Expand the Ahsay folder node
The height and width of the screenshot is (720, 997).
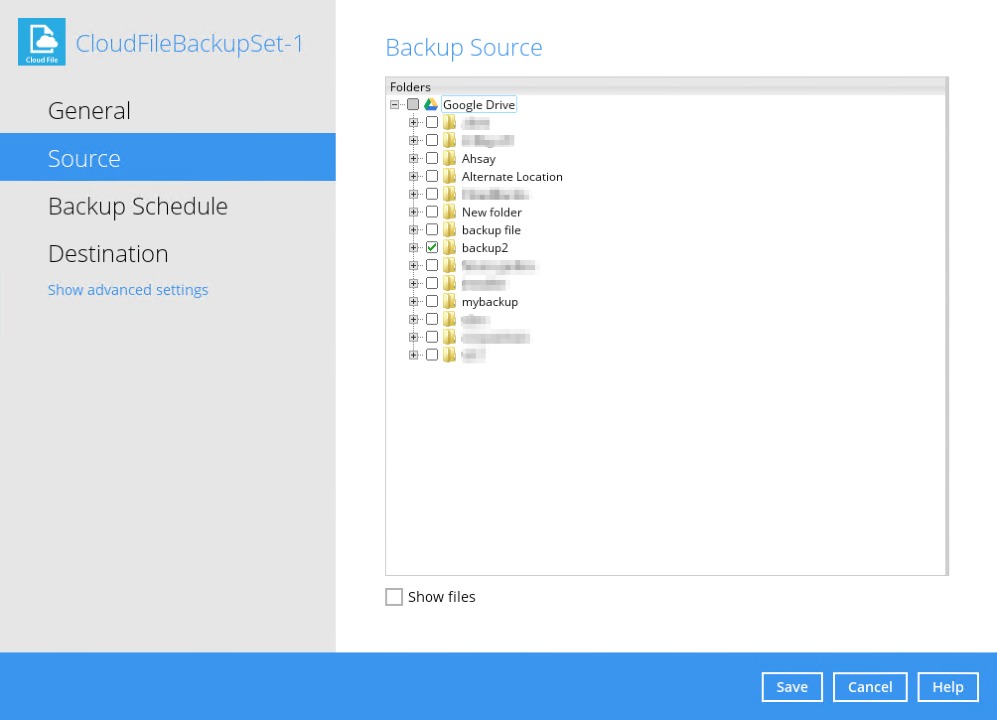tap(414, 158)
